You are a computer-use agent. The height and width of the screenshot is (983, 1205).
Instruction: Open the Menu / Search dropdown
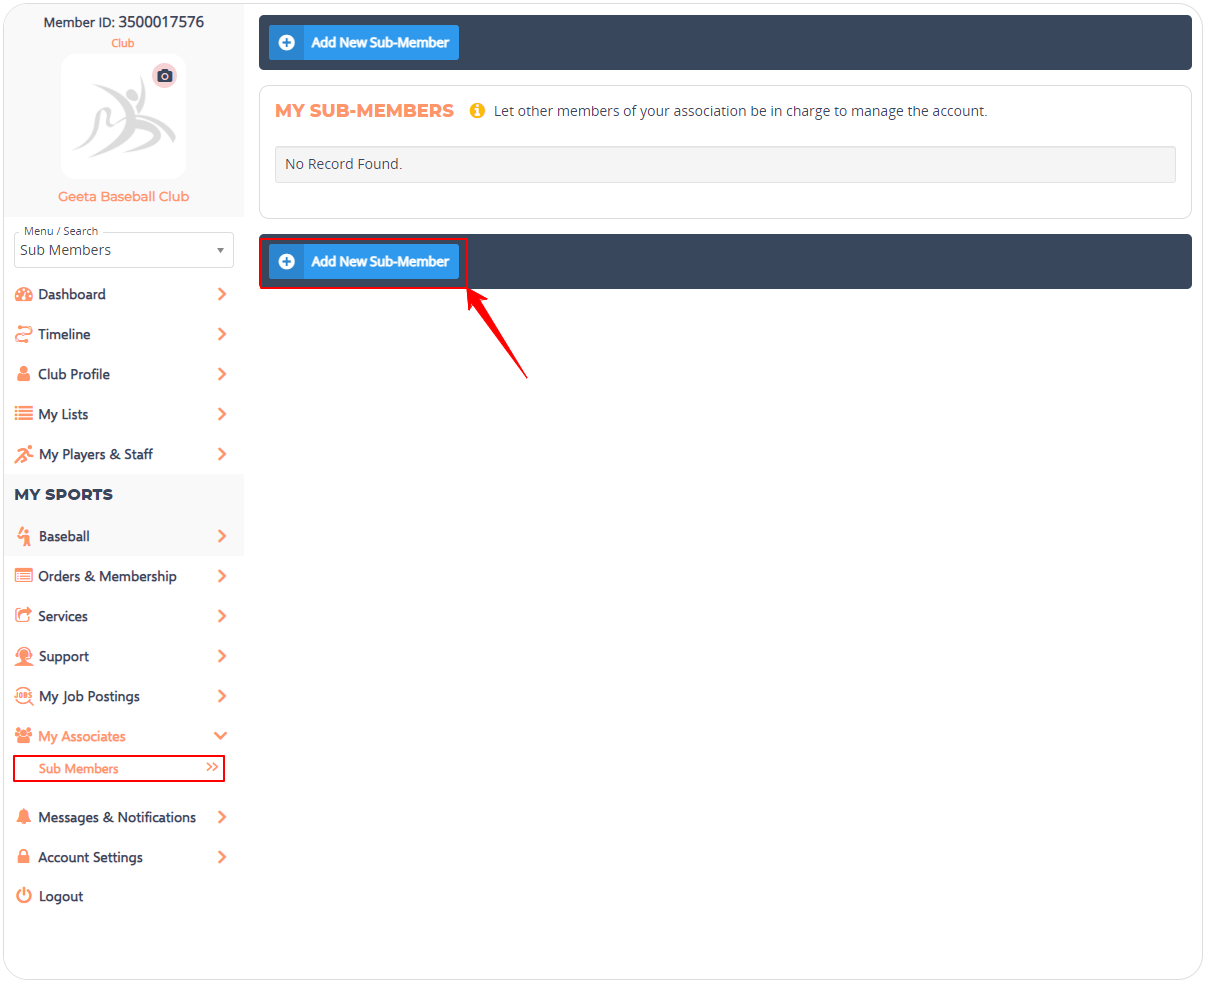pyautogui.click(x=124, y=250)
